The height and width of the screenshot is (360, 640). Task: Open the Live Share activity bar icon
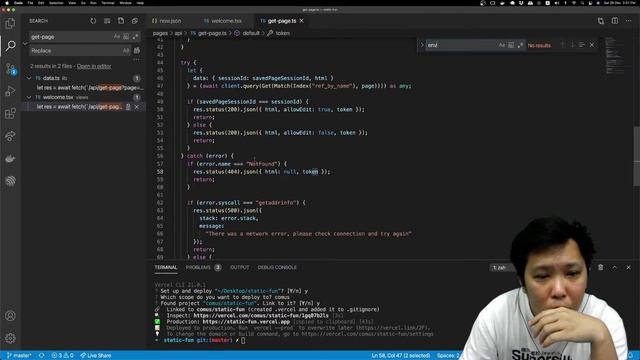[x=10, y=136]
